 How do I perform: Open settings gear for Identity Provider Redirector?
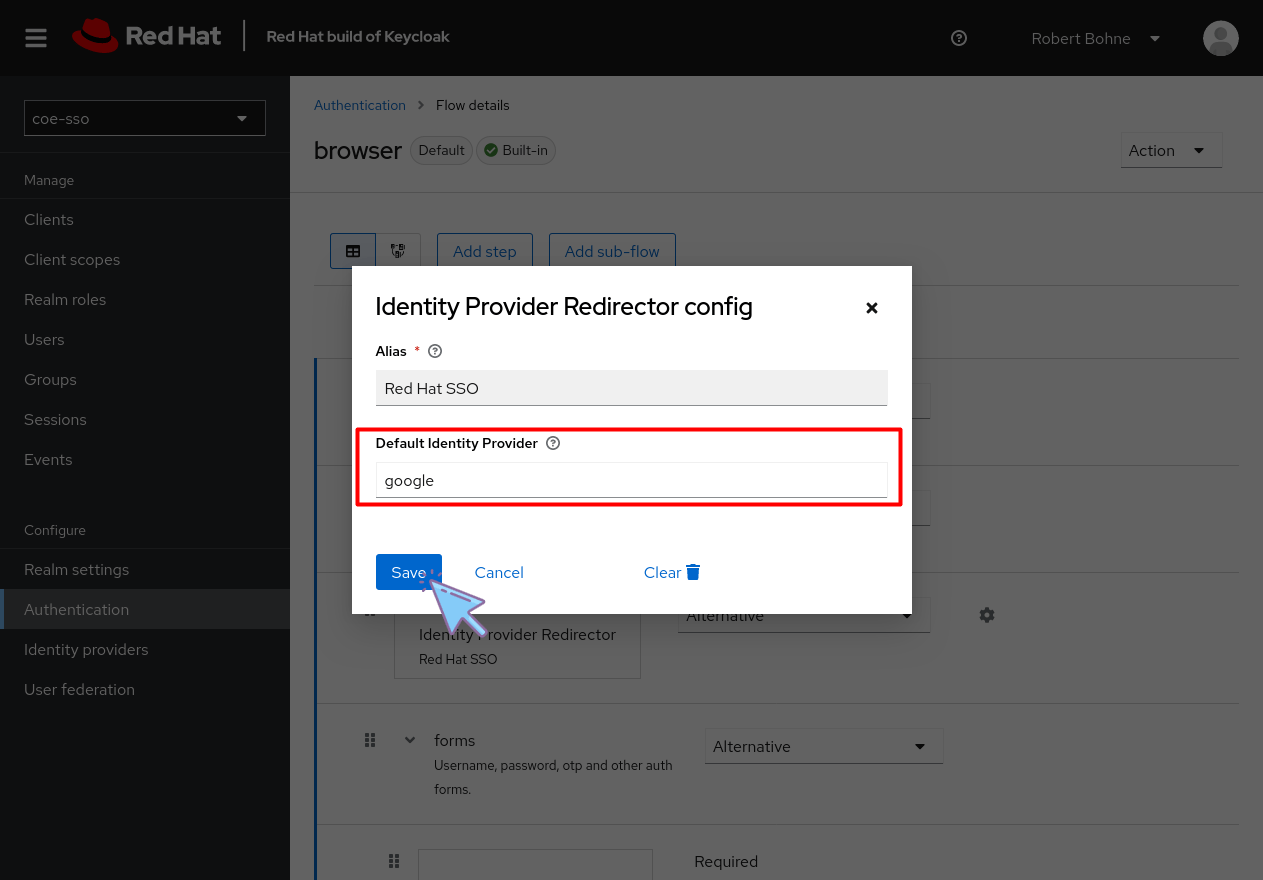(x=987, y=615)
